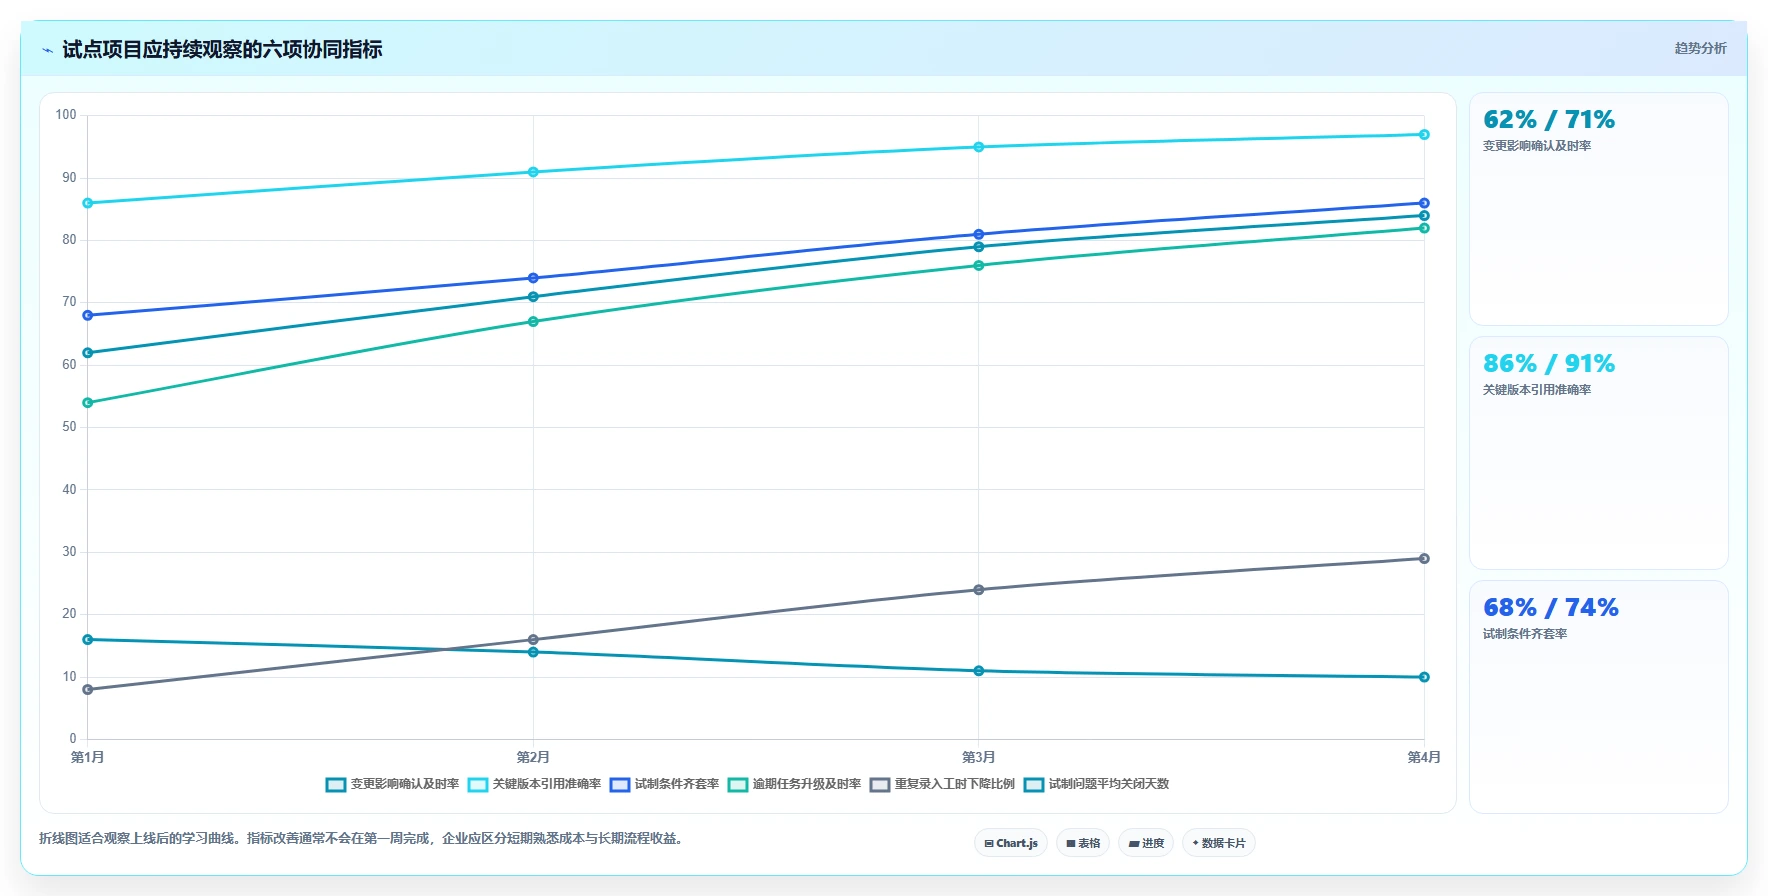The width and height of the screenshot is (1768, 896).
Task: Click the 趋势分析 label in the header
Action: click(x=1700, y=48)
